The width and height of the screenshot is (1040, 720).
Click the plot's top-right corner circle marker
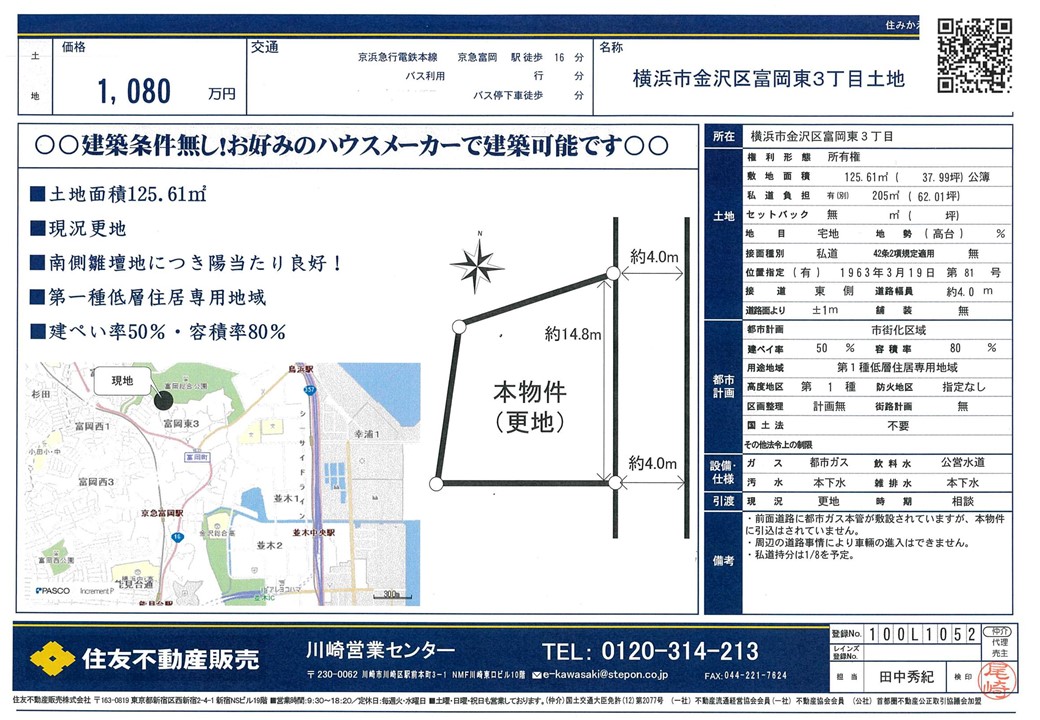pyautogui.click(x=612, y=274)
